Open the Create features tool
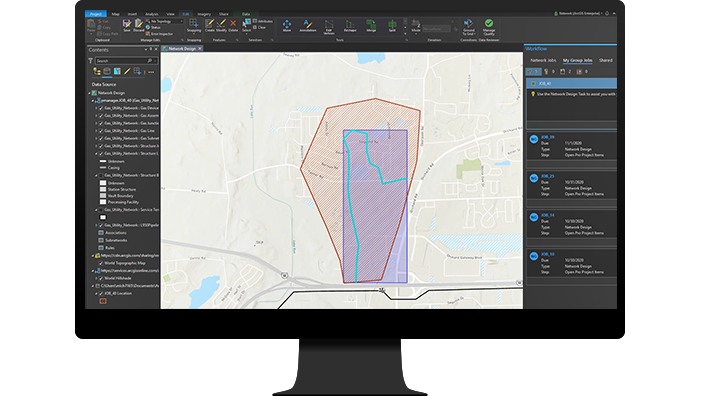 point(210,25)
